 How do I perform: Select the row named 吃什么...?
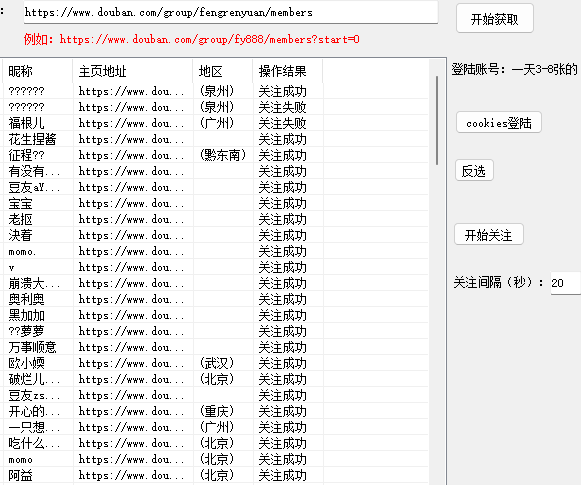tap(215, 444)
